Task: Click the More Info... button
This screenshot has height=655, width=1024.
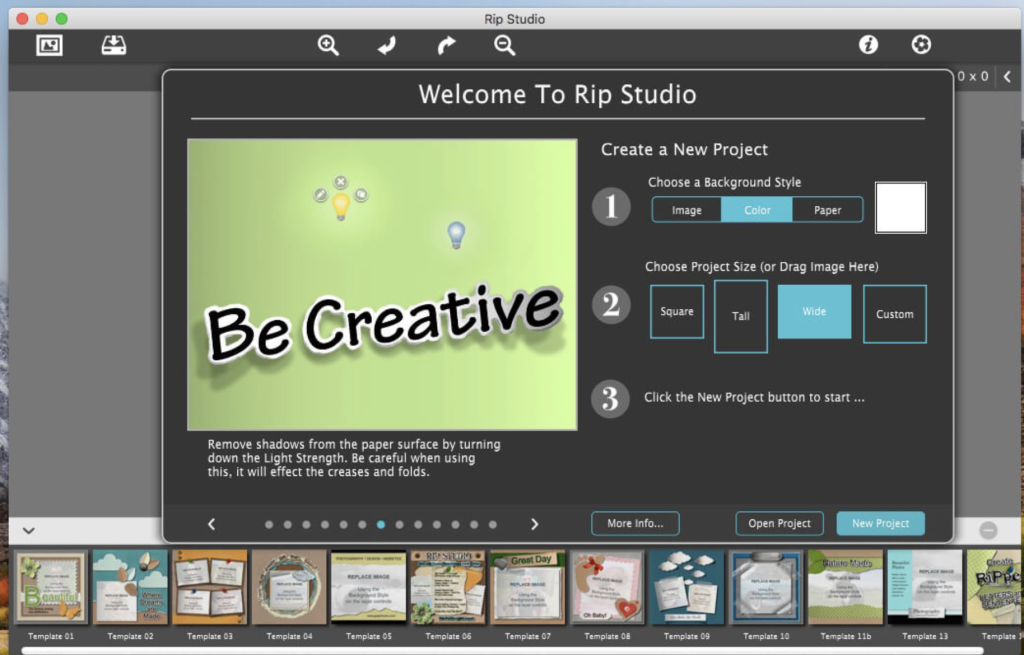Action: 635,524
